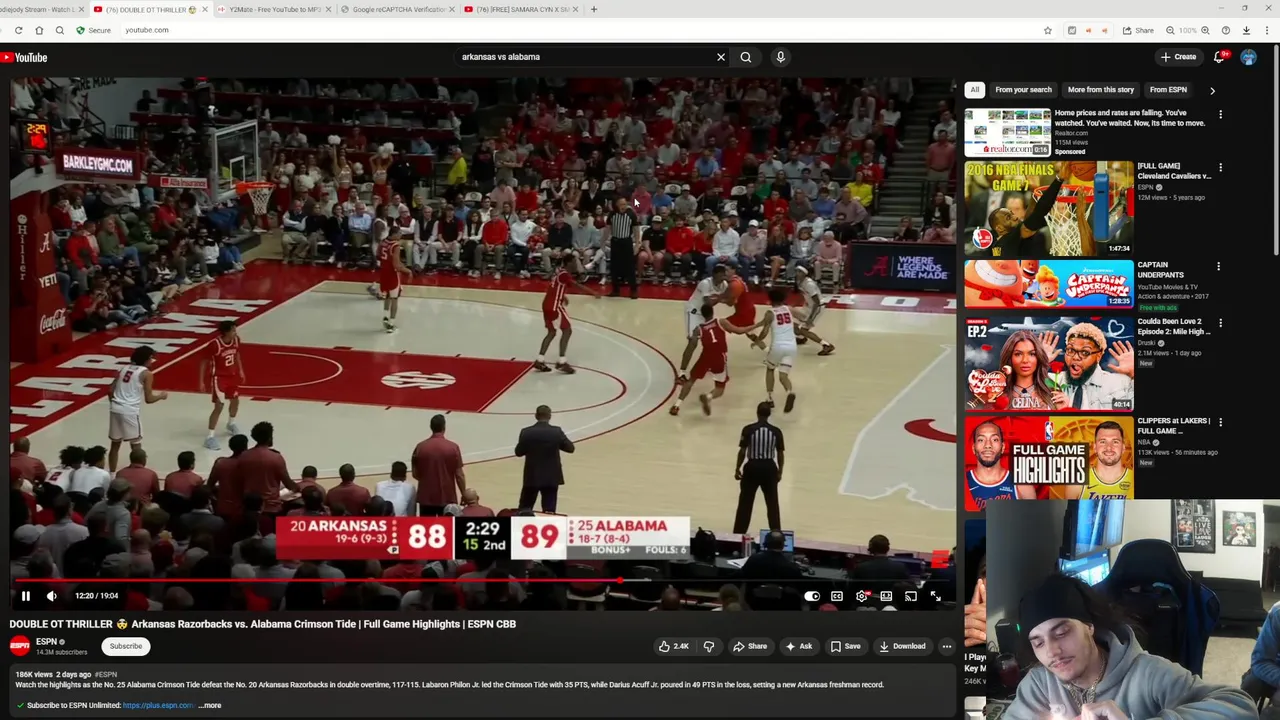The image size is (1280, 720).
Task: Start voice search with microphone
Action: click(x=781, y=57)
